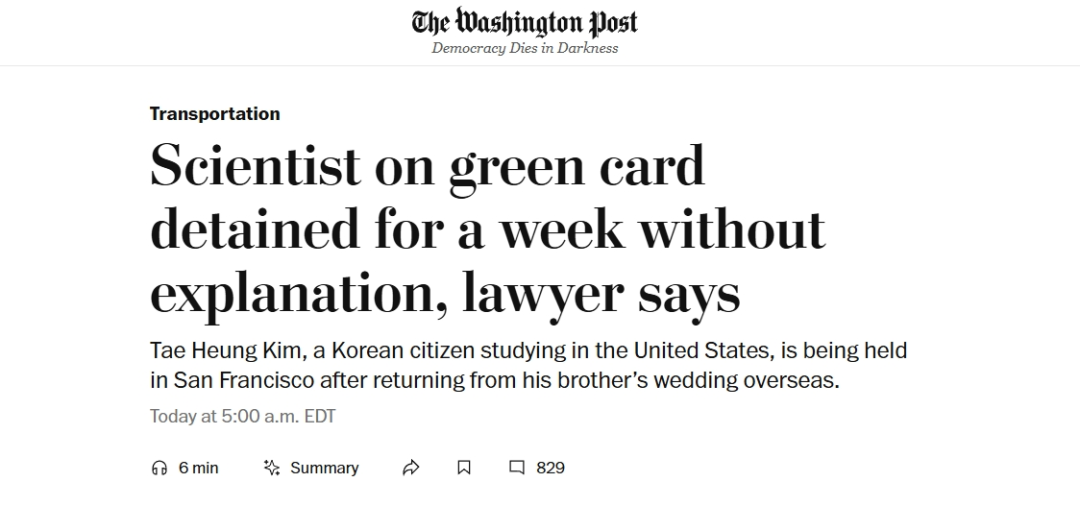Viewport: 1080px width, 506px height.
Task: Select the 6 min audio label
Action: coord(198,468)
